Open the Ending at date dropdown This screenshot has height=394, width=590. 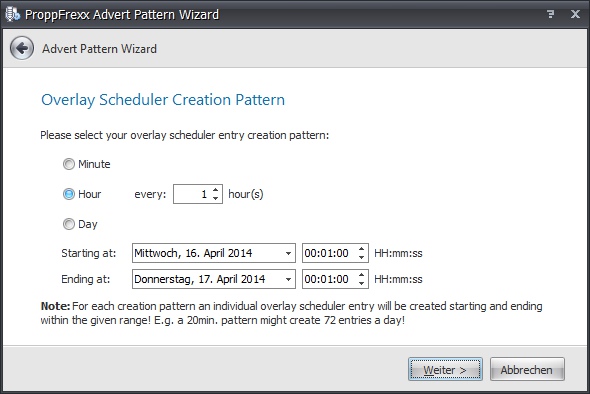[x=288, y=279]
